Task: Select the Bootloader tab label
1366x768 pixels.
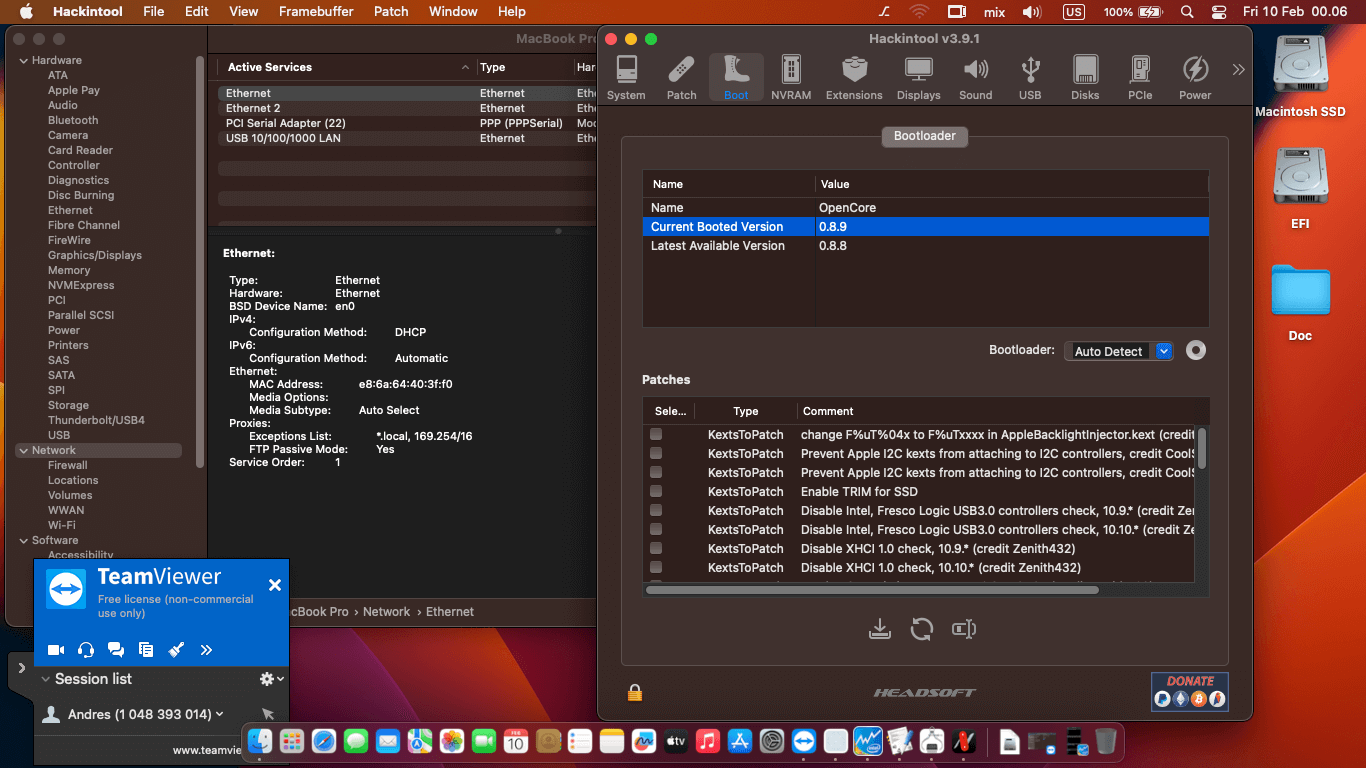Action: pyautogui.click(x=925, y=136)
